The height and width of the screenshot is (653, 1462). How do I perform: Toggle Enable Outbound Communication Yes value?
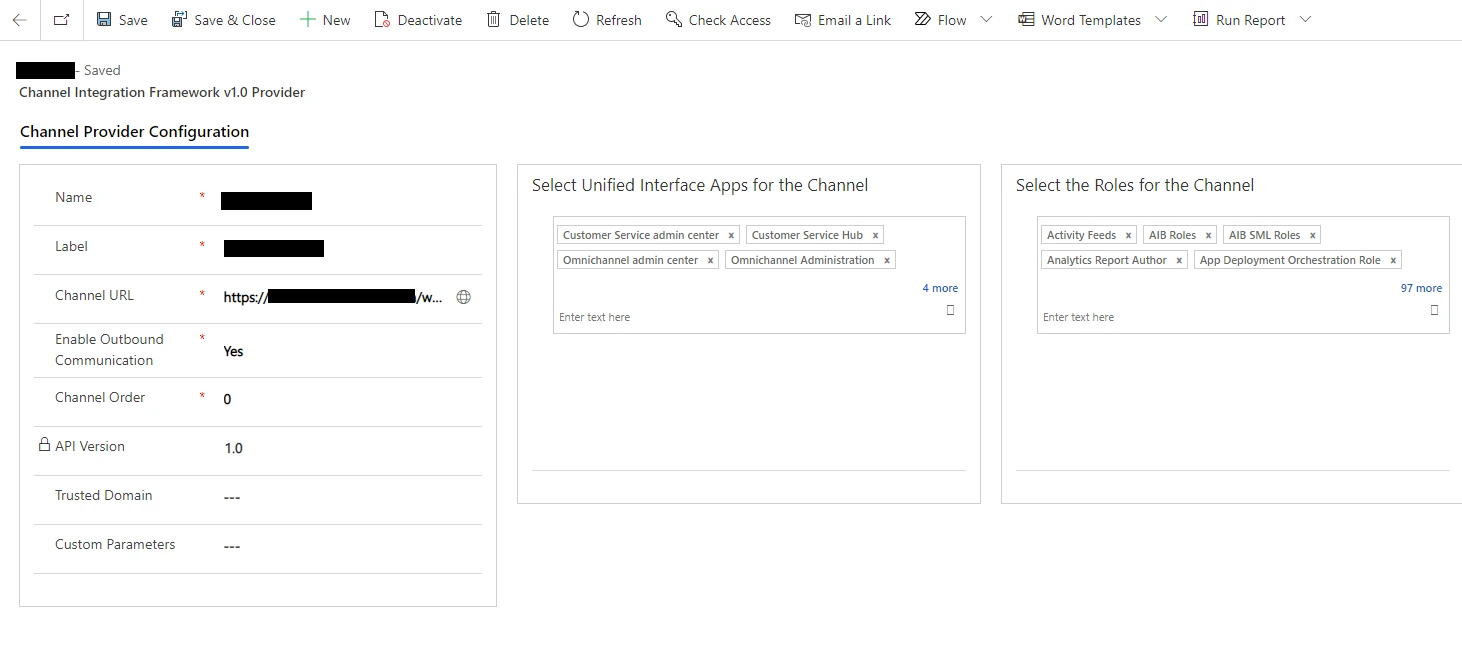tap(233, 352)
